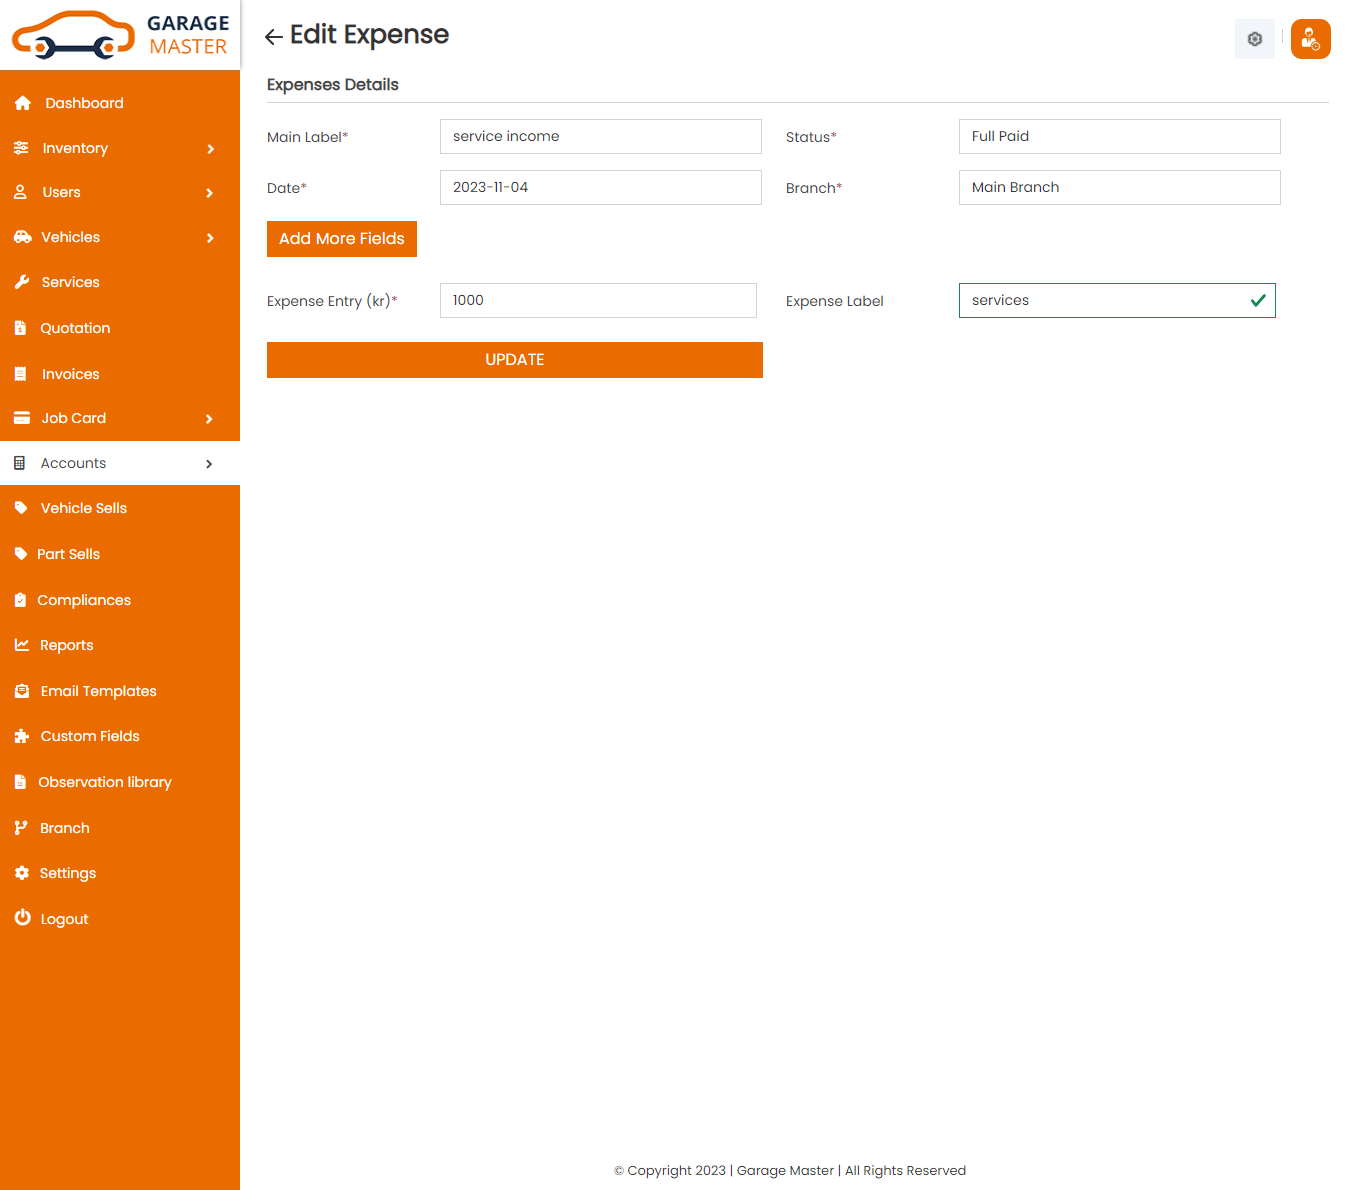
Task: Expand the Inventory submenu chevron
Action: (x=210, y=149)
